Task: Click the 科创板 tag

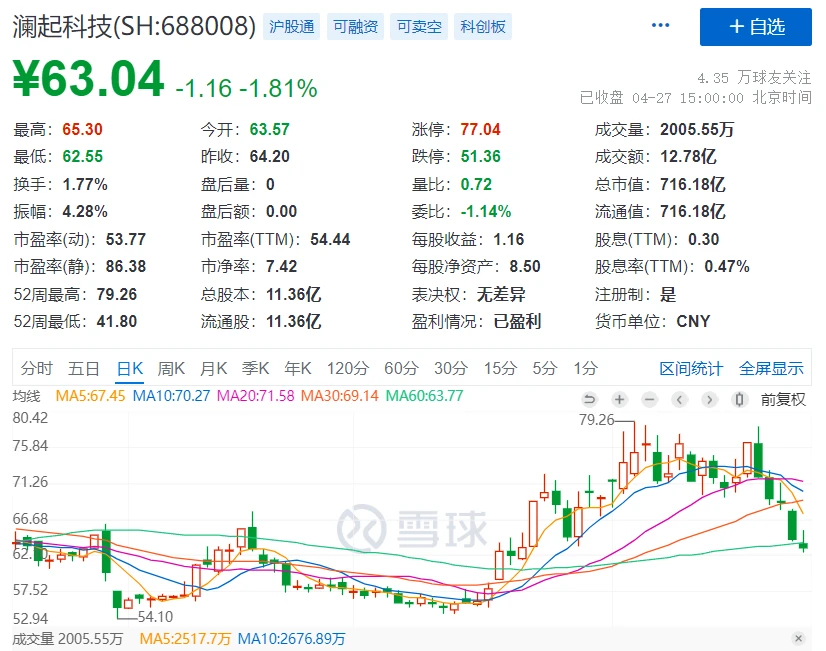Action: (x=482, y=27)
